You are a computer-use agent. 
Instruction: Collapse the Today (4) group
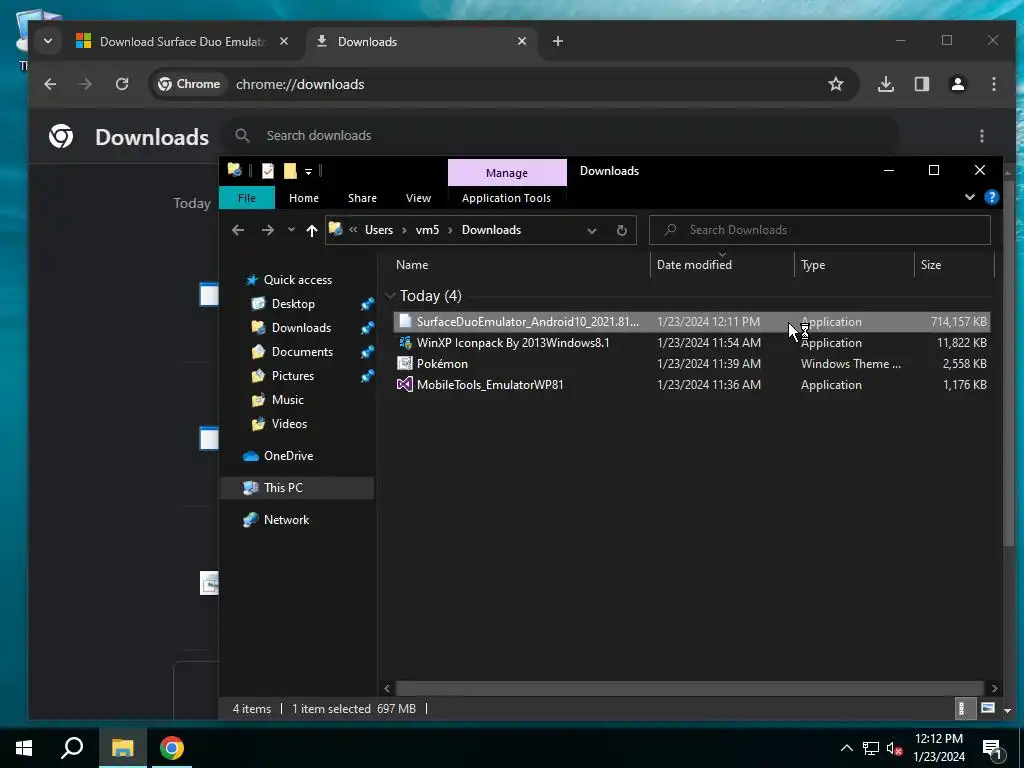pyautogui.click(x=391, y=296)
